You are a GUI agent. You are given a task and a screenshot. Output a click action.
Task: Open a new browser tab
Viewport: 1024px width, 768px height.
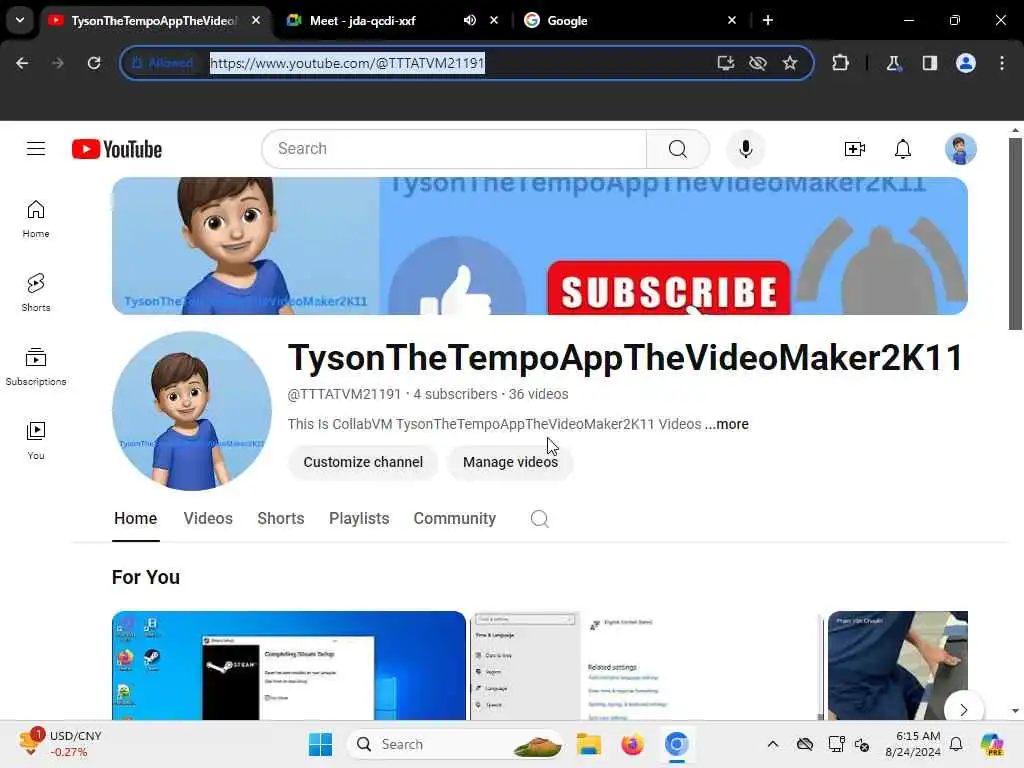[768, 20]
